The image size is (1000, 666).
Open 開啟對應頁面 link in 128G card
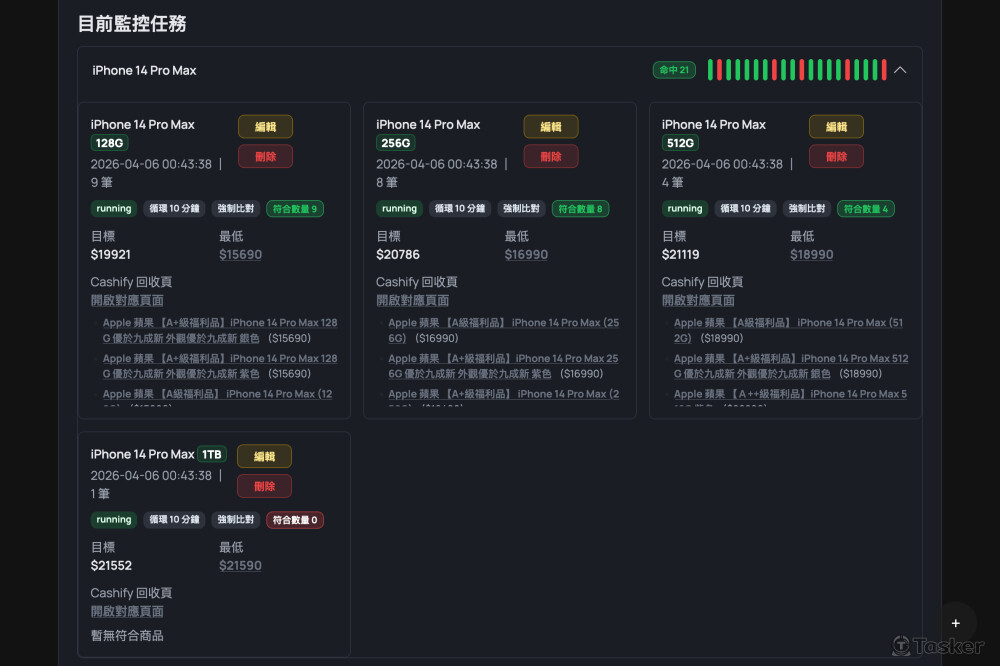tap(127, 300)
